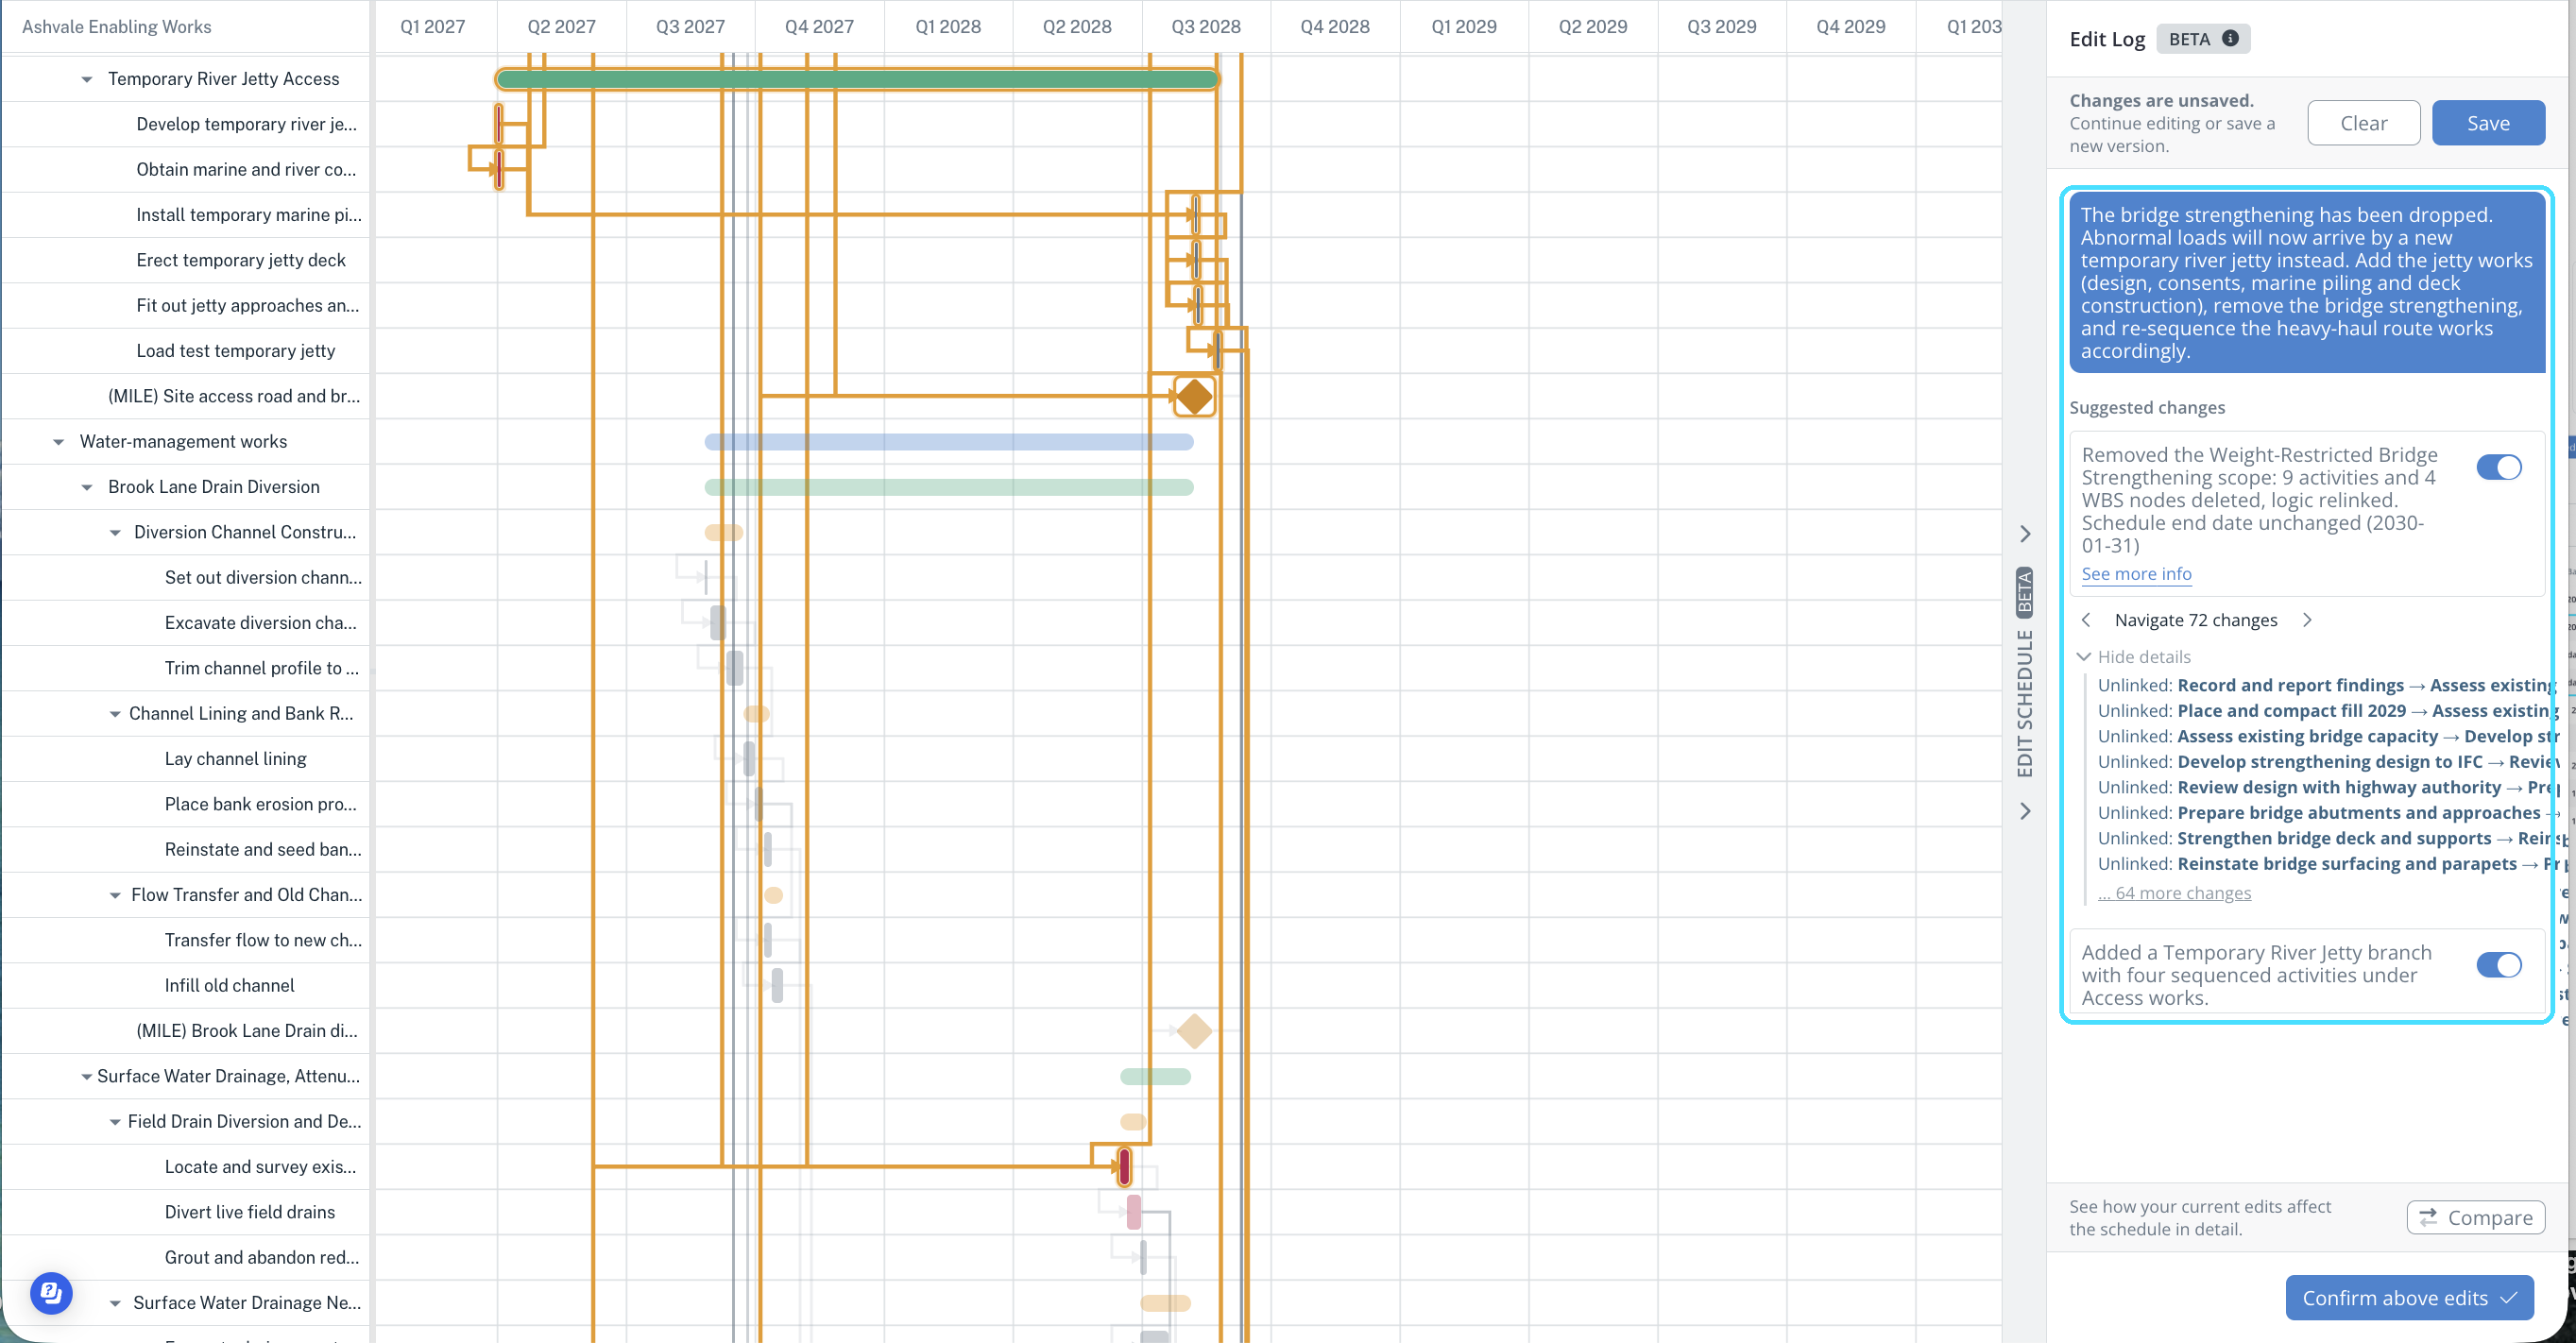This screenshot has height=1343, width=2576.
Task: Collapse the Brook Lane Drain Diversion group
Action: coord(87,487)
